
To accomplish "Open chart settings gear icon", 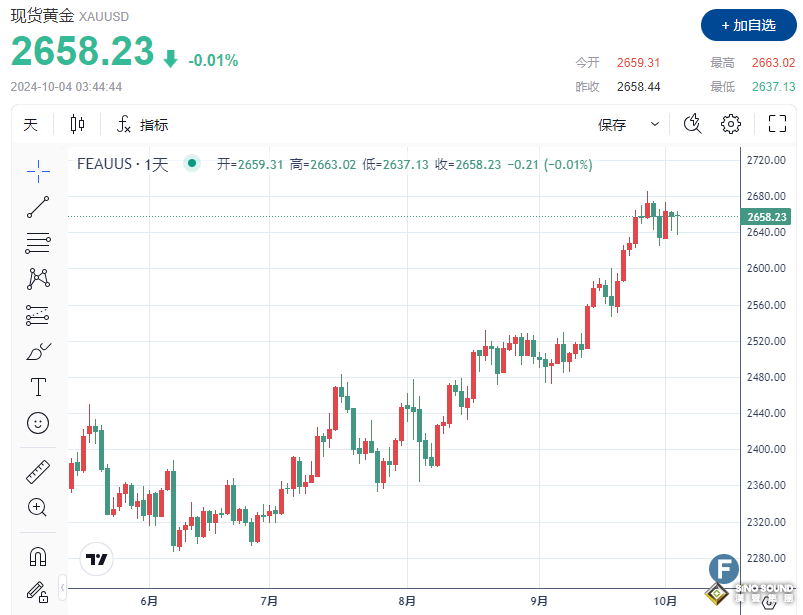I will 731,124.
